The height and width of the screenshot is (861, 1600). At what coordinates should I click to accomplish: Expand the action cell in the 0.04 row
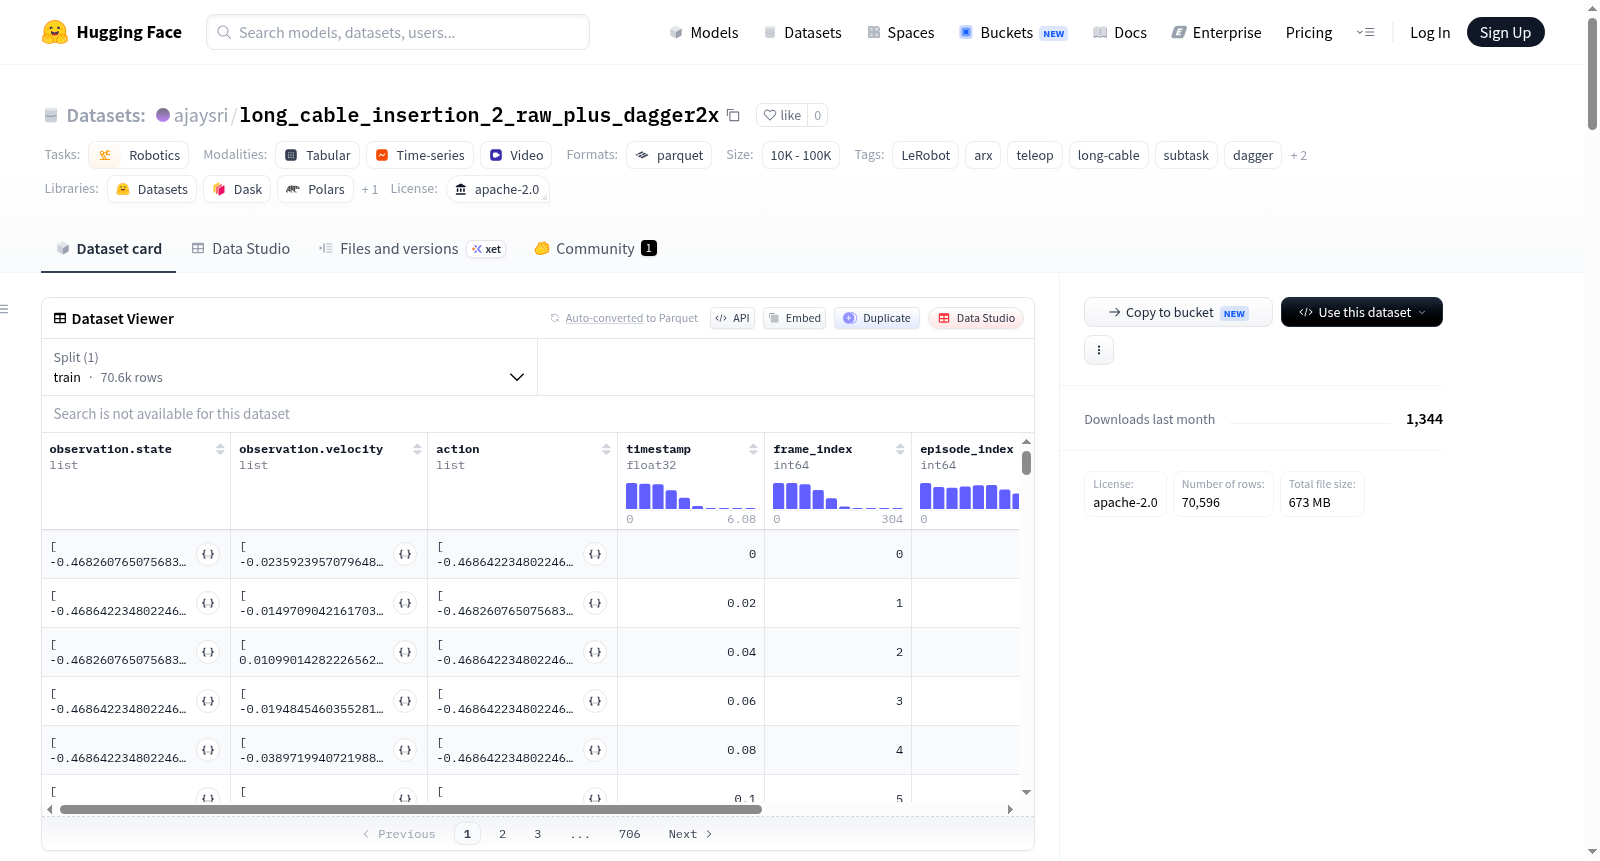pyautogui.click(x=595, y=652)
